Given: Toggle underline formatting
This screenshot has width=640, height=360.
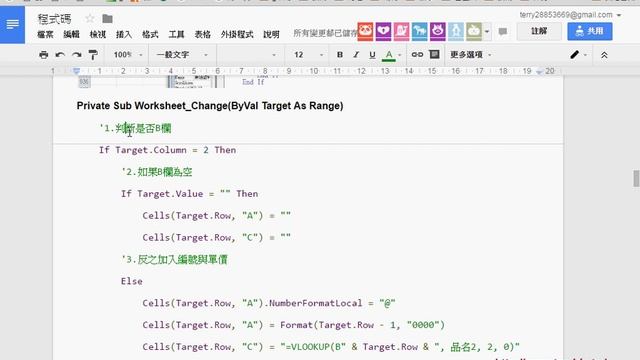Looking at the screenshot, I should pyautogui.click(x=372, y=55).
